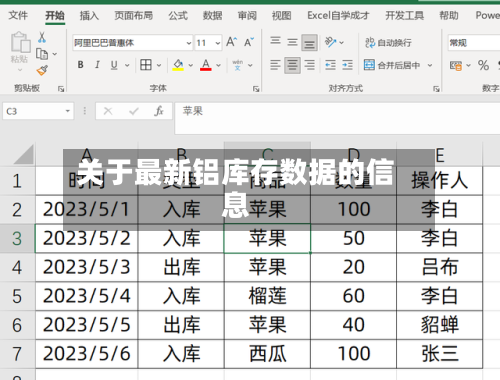Open the 剪贴板 dialog launcher
This screenshot has height=380, width=500.
(x=61, y=89)
